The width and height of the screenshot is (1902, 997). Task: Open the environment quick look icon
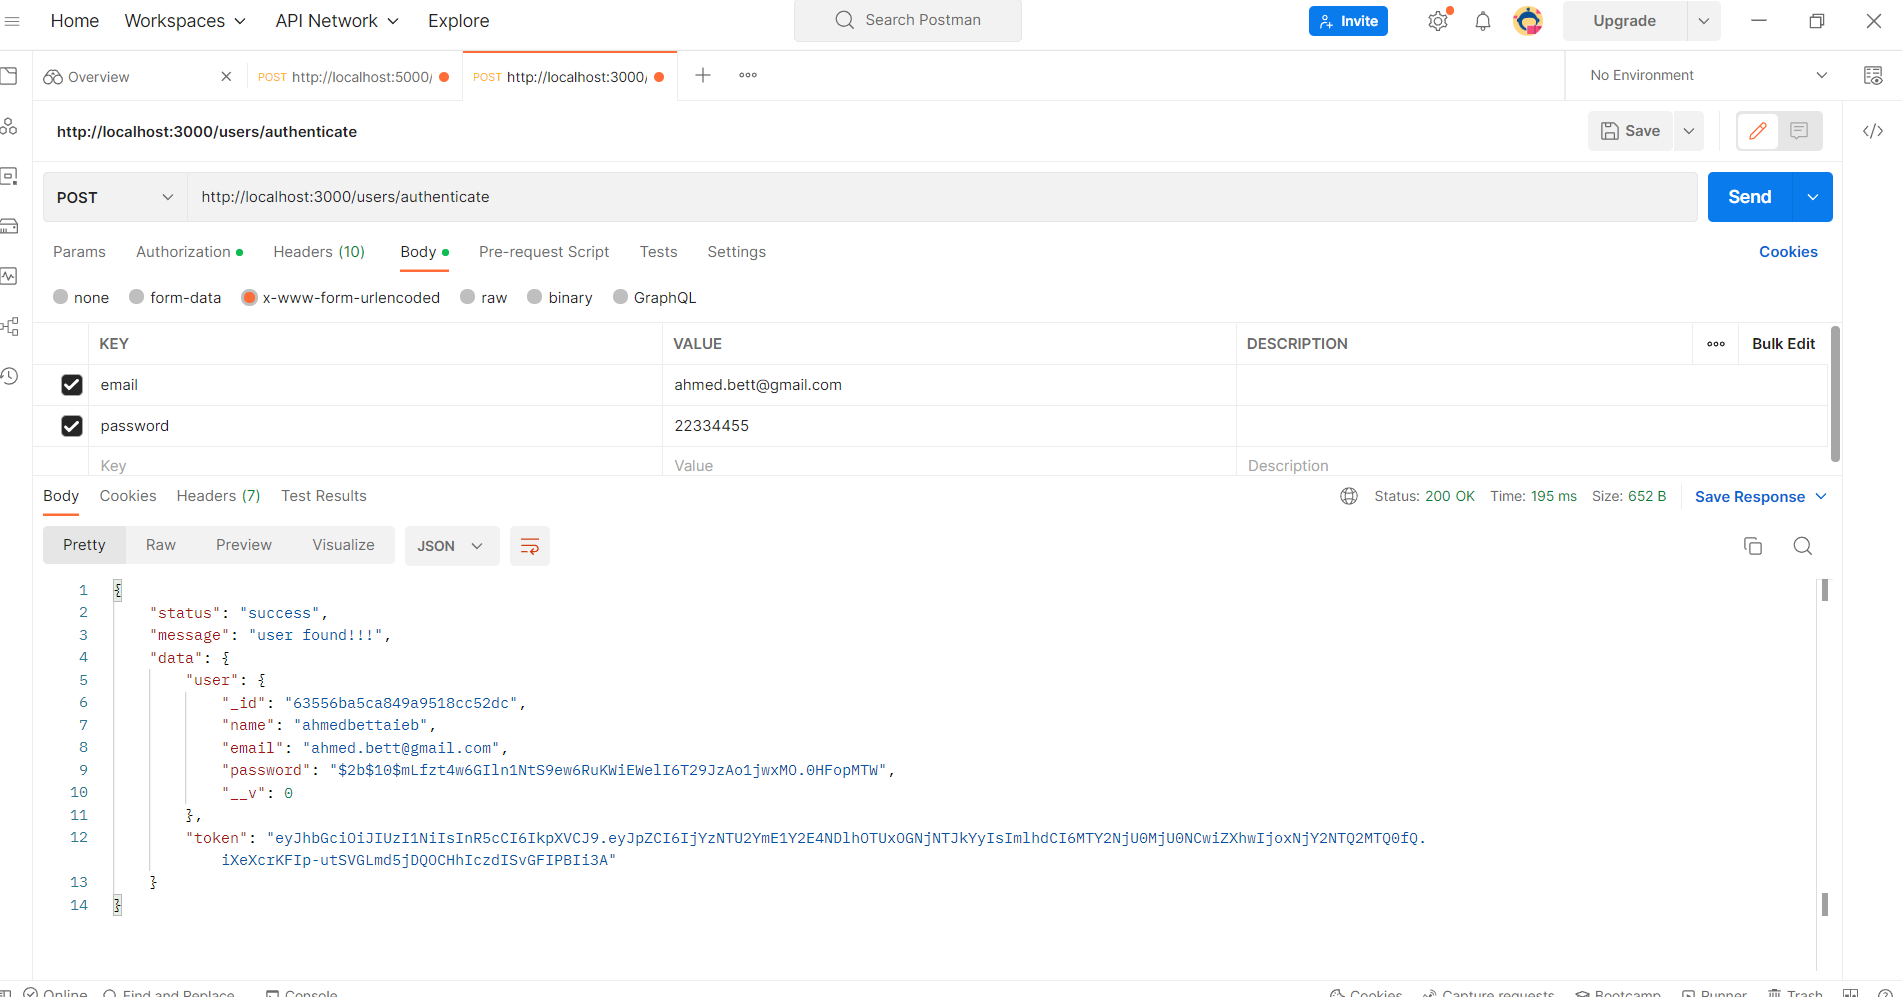[1873, 75]
